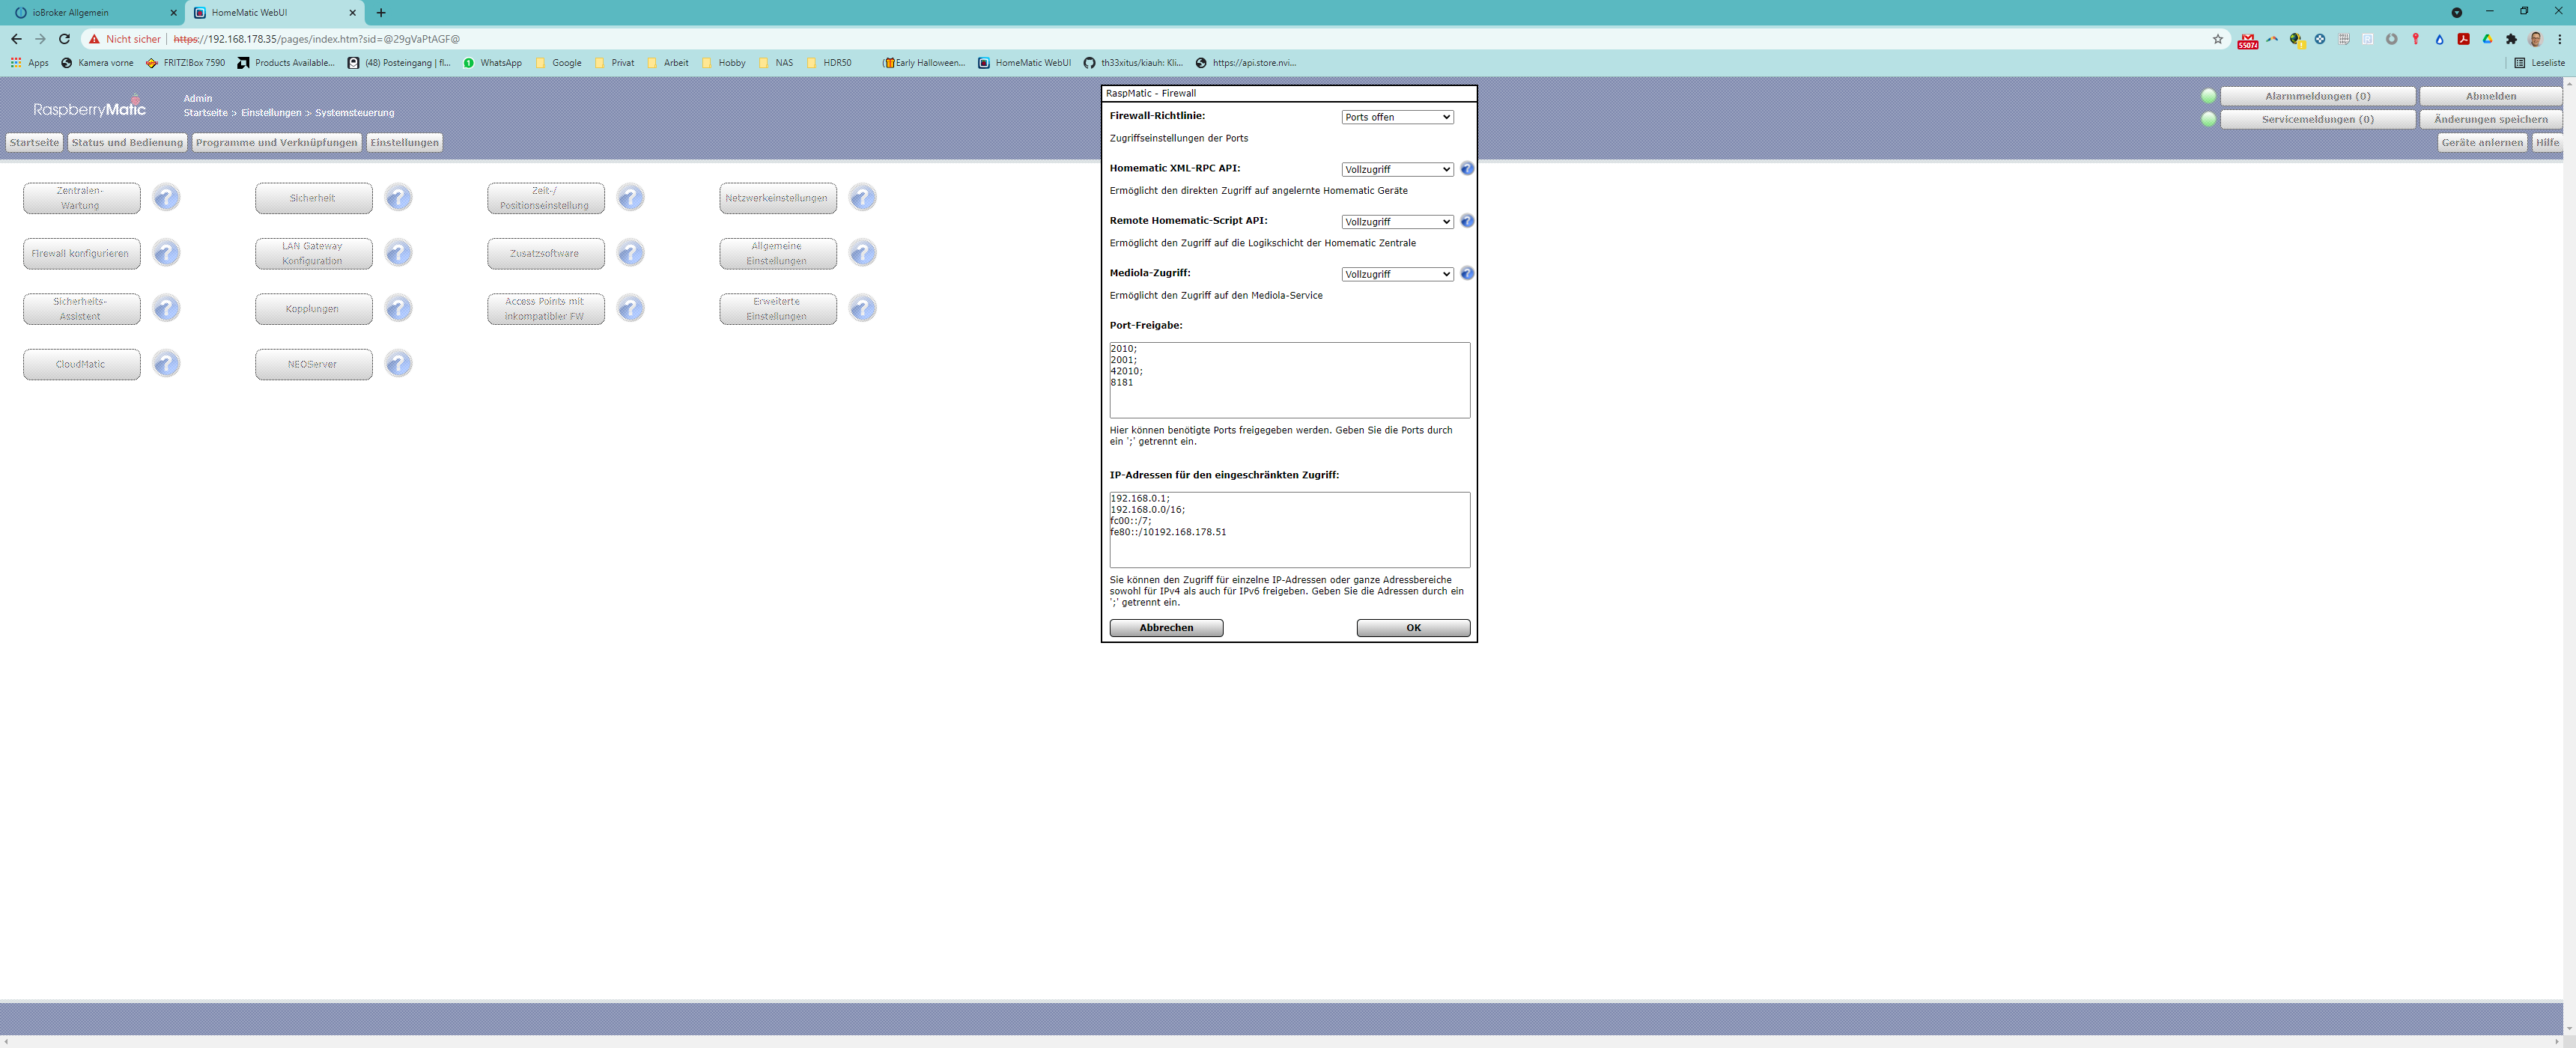
Task: Click help icon beside Homematic XML-RPC API
Action: pyautogui.click(x=1467, y=169)
